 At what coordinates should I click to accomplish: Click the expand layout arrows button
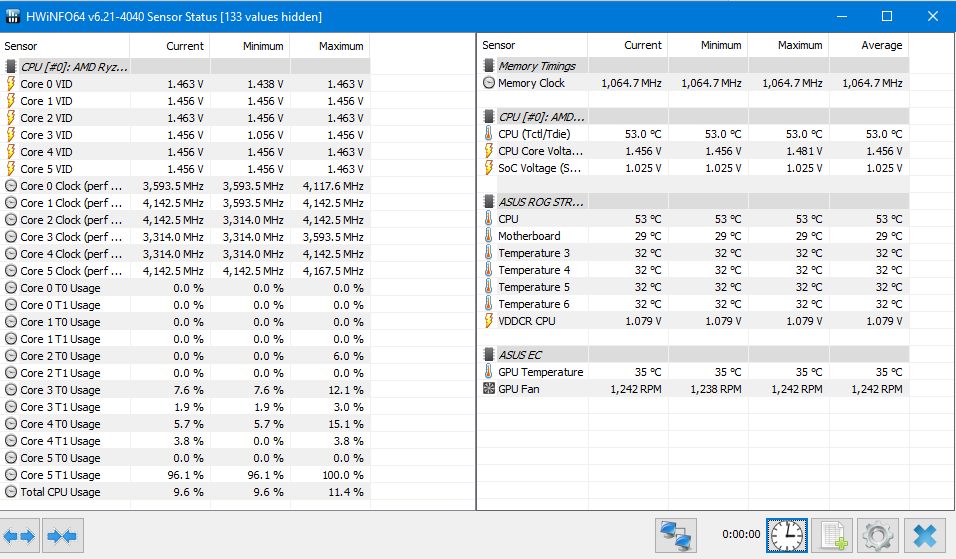pos(20,536)
